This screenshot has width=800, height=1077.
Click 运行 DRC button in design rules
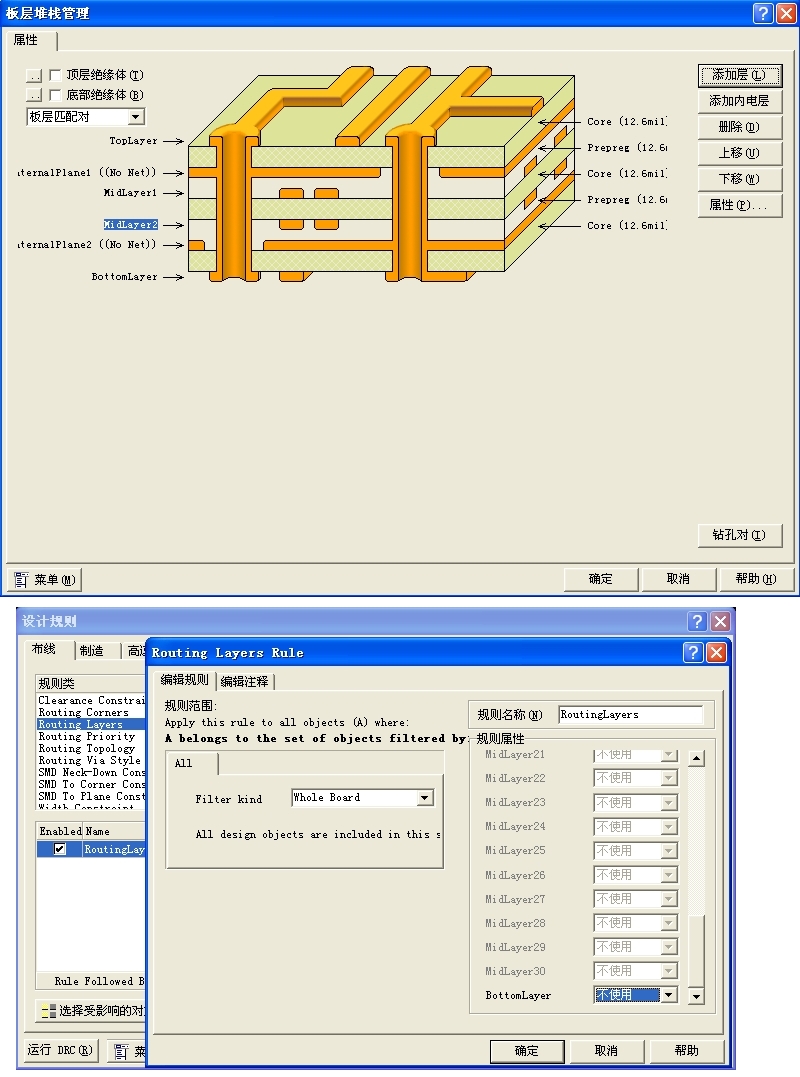[60, 1050]
